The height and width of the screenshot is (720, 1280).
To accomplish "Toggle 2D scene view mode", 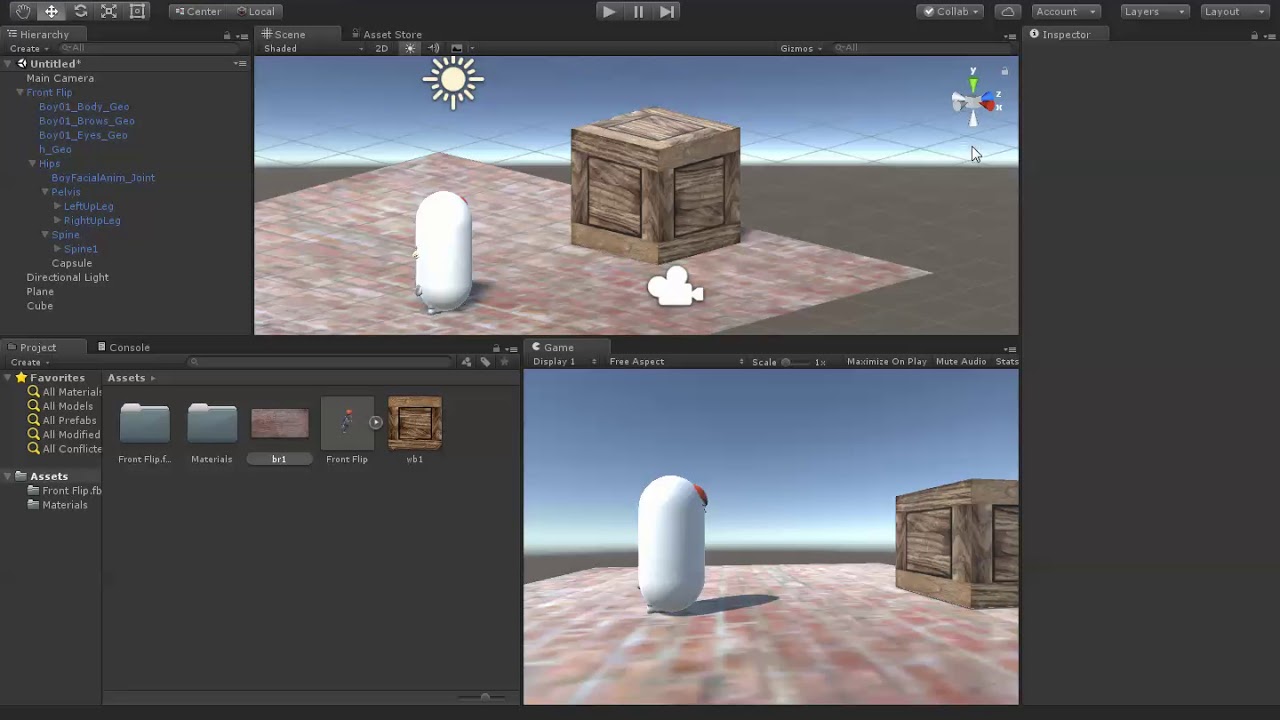I will 381,48.
